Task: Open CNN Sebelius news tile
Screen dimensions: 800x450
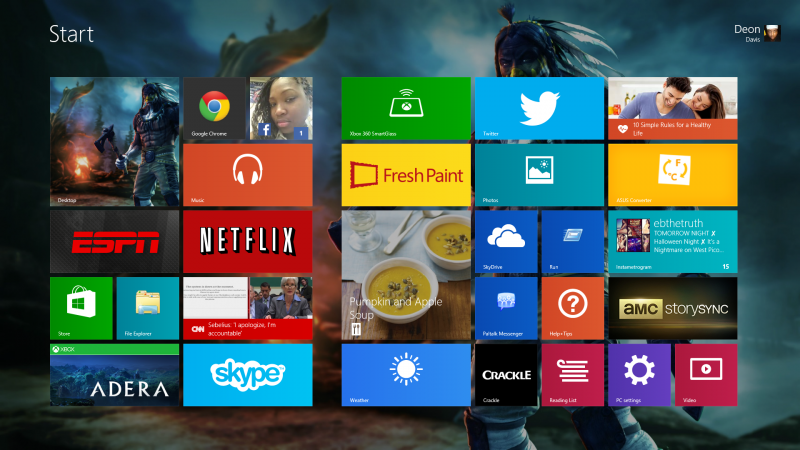Action: tap(248, 308)
